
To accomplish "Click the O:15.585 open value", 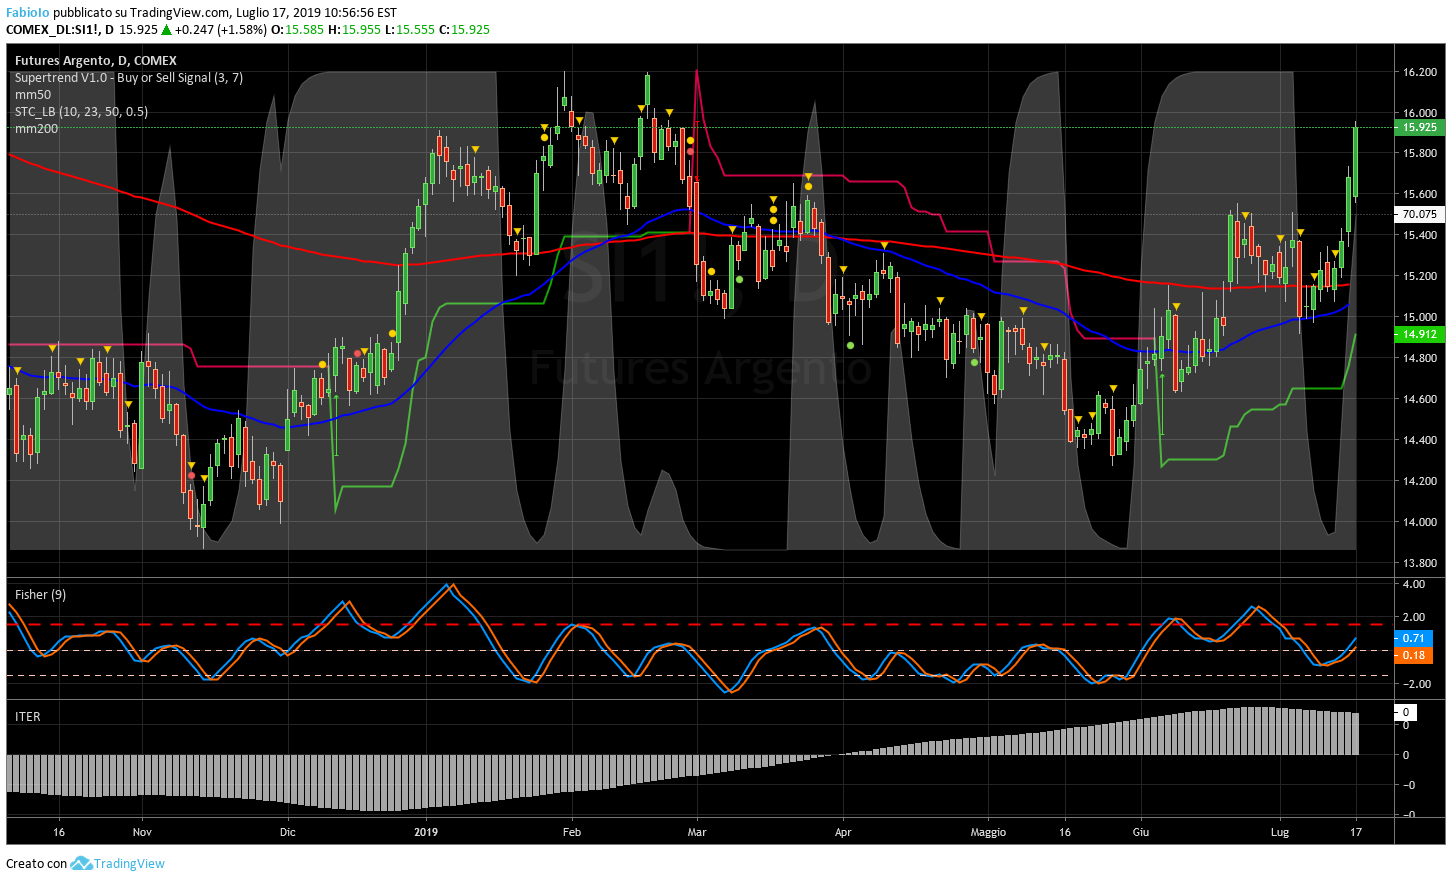I will point(298,29).
